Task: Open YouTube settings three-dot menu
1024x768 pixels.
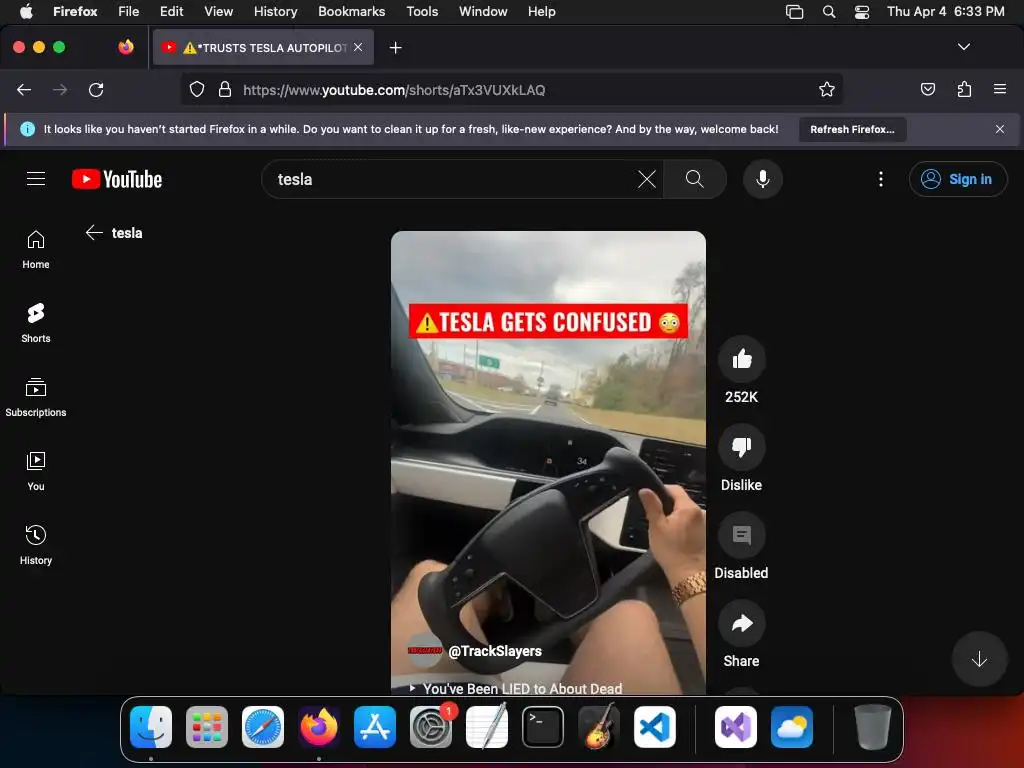Action: point(880,179)
